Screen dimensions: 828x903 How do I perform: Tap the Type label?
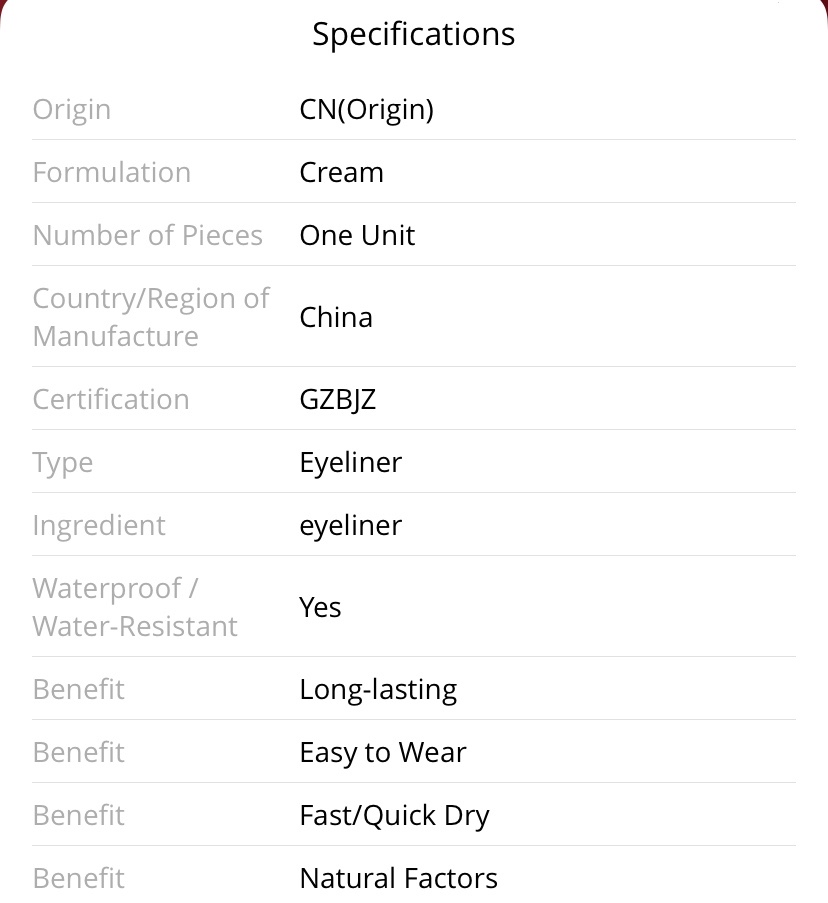coord(63,463)
